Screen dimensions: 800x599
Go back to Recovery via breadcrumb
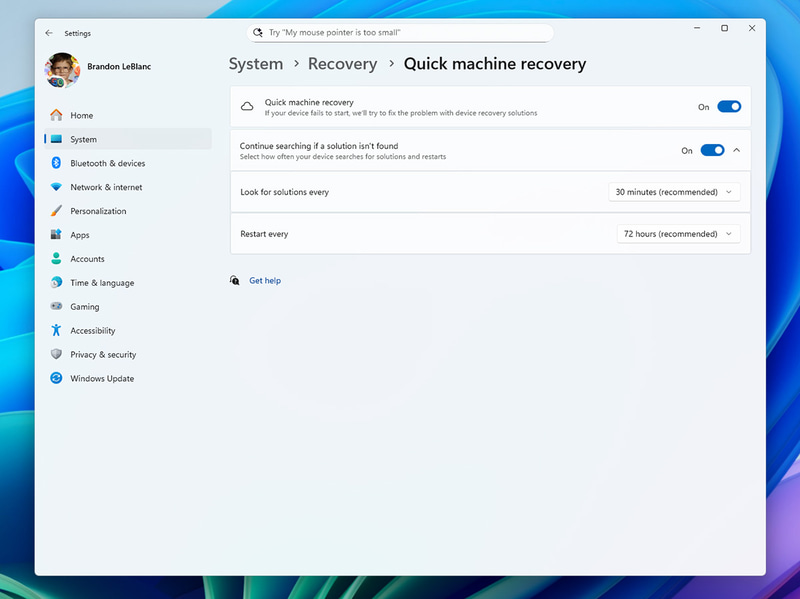pos(342,64)
